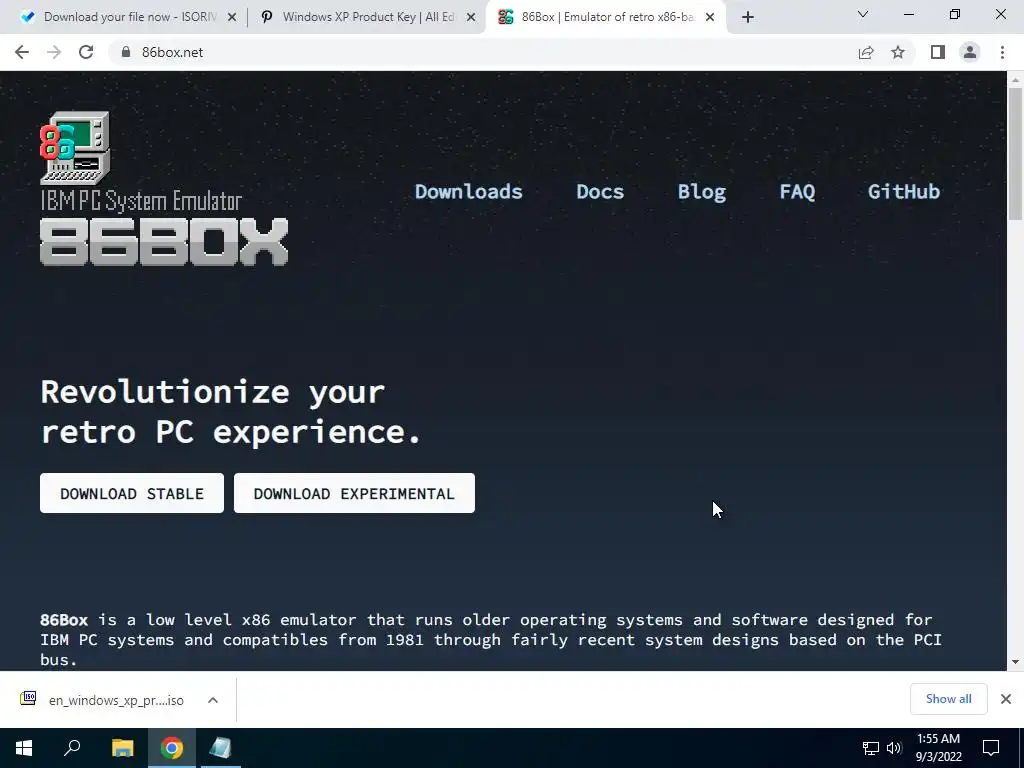
Task: Close the ISORIVER download tab
Action: tap(232, 17)
